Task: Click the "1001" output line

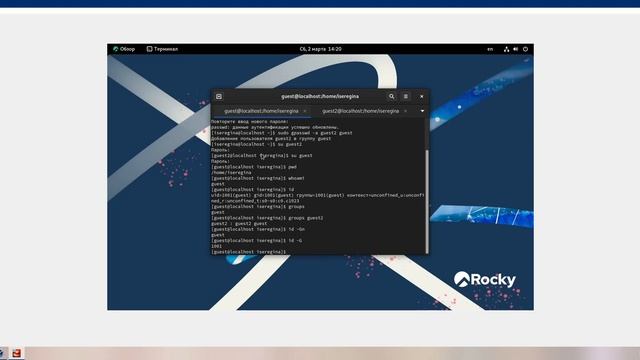Action: tap(217, 246)
